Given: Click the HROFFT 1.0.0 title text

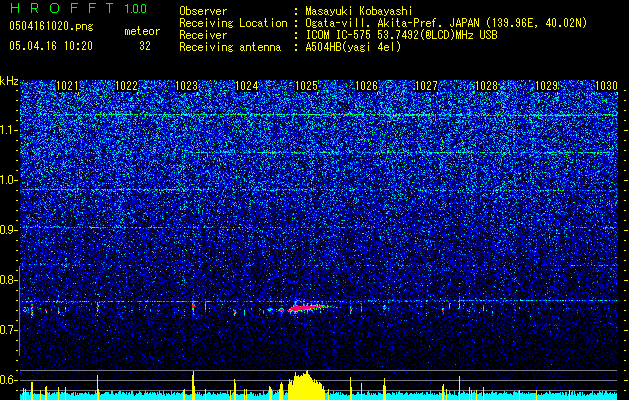Looking at the screenshot, I should [78, 8].
